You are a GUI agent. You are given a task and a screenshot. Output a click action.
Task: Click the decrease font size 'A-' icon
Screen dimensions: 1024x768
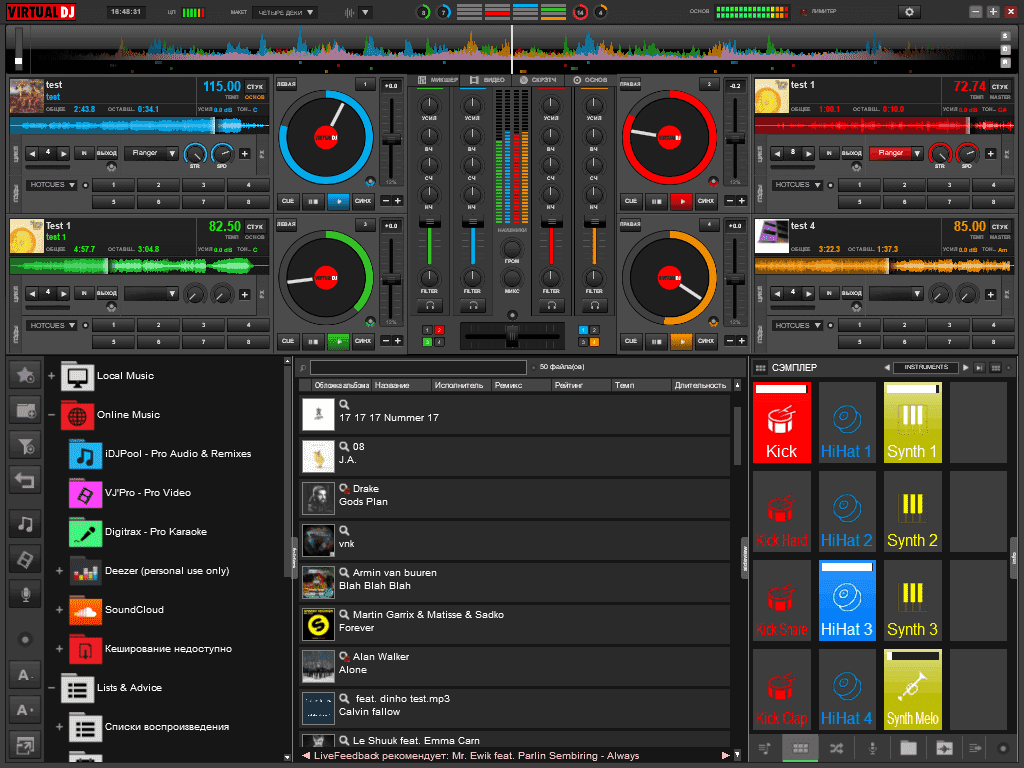click(25, 675)
